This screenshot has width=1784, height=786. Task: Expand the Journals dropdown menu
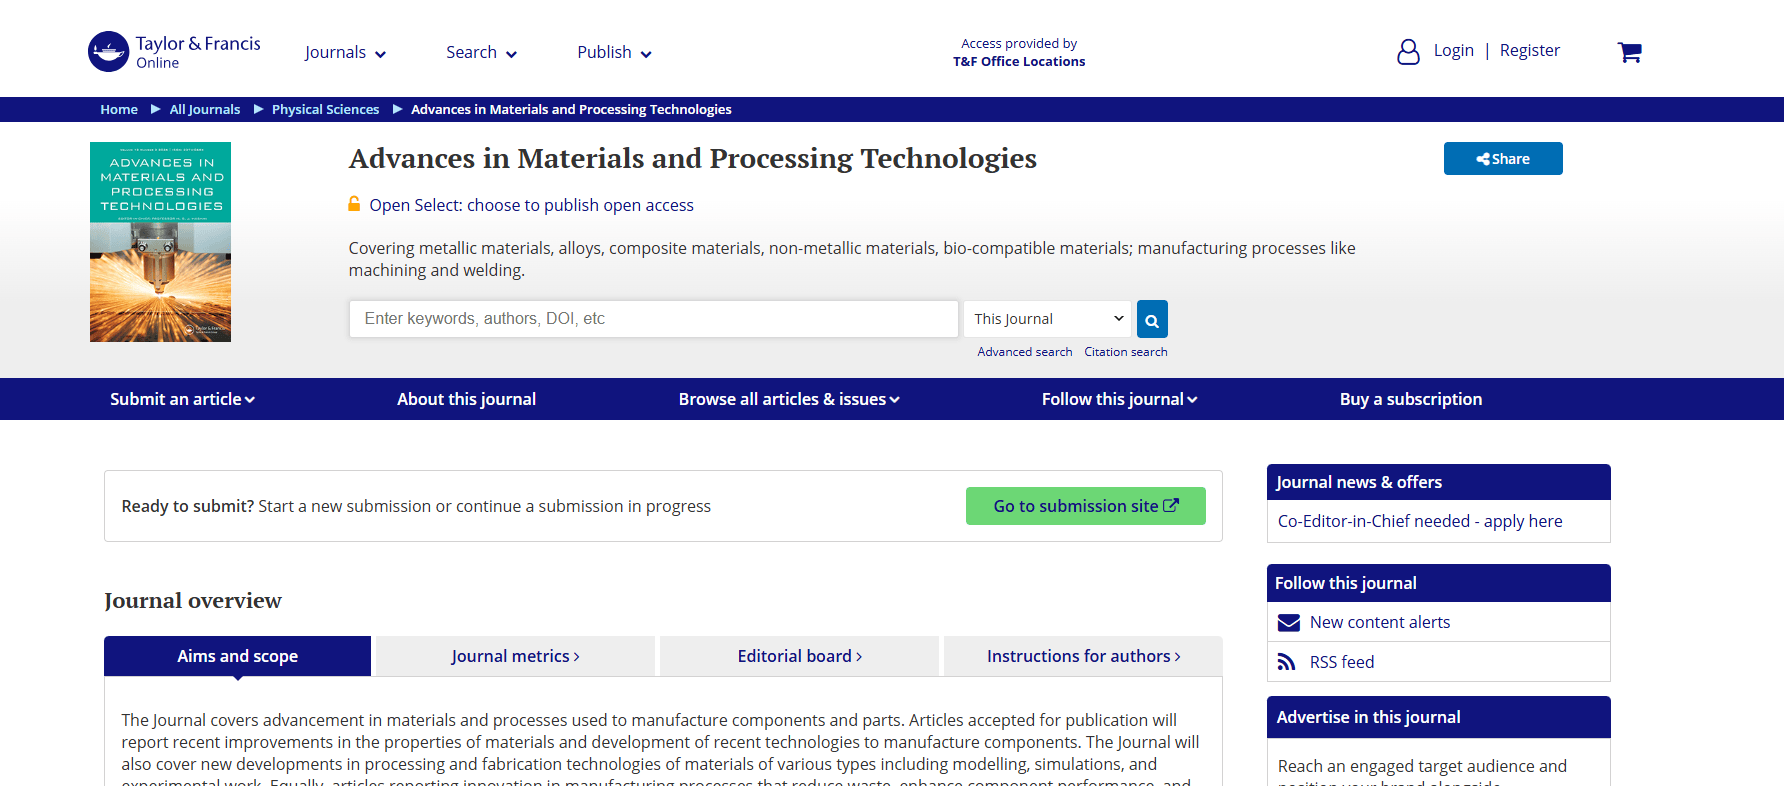pos(345,53)
